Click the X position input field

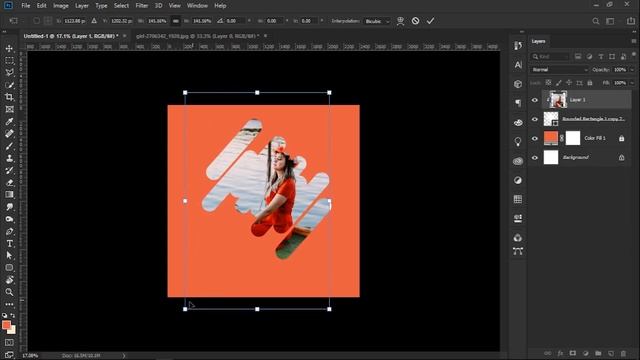[75, 21]
